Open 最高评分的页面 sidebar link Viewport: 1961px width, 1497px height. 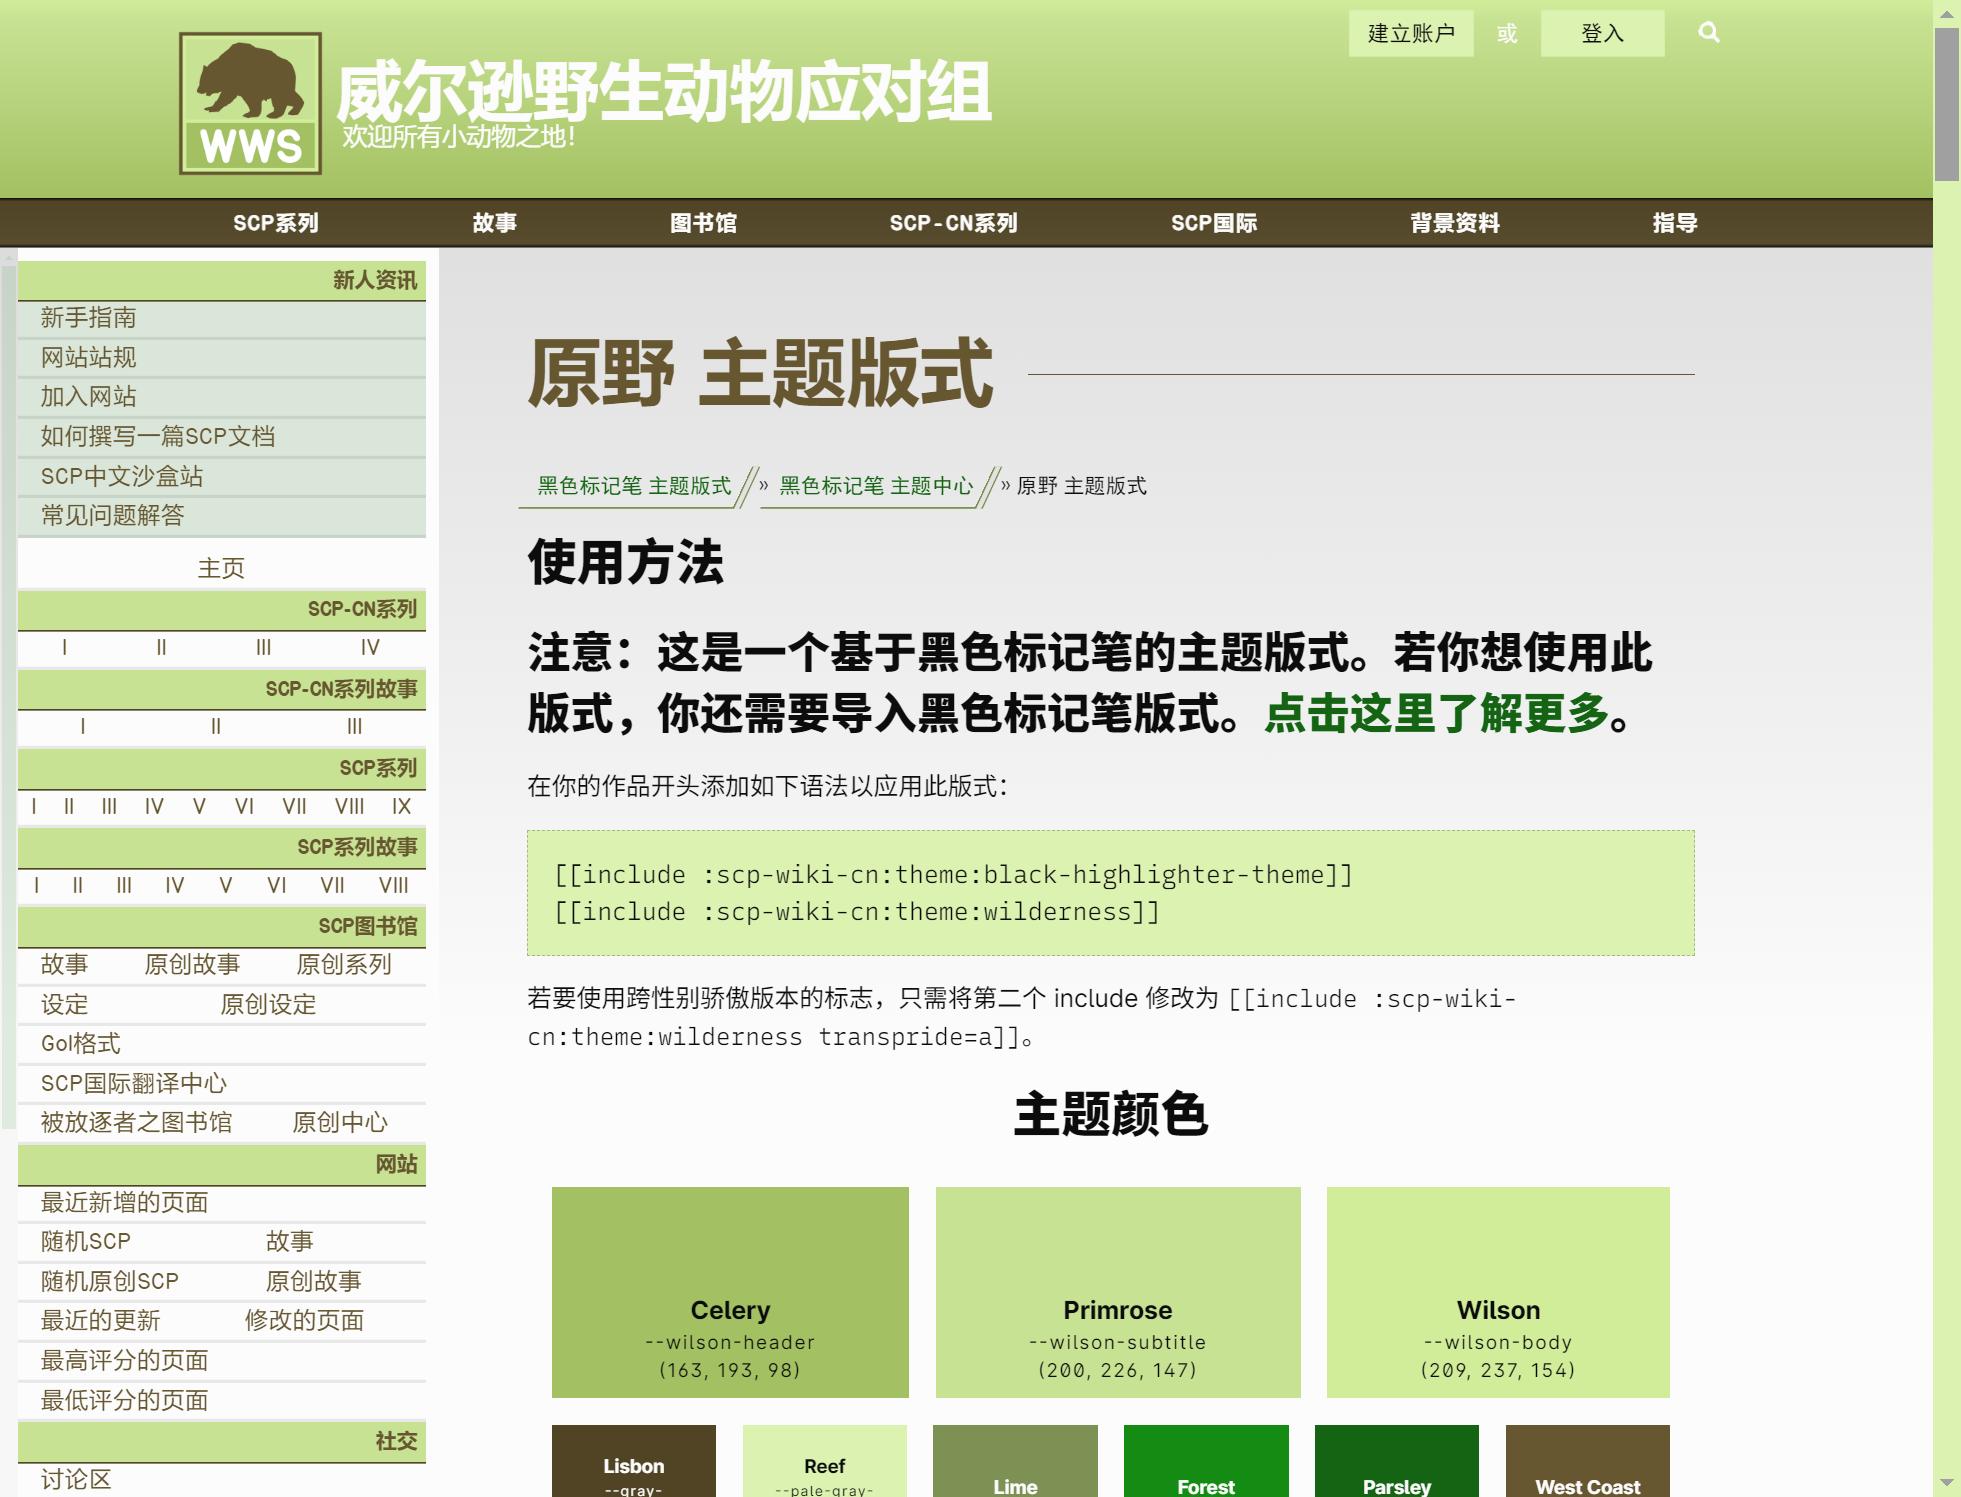[124, 1360]
